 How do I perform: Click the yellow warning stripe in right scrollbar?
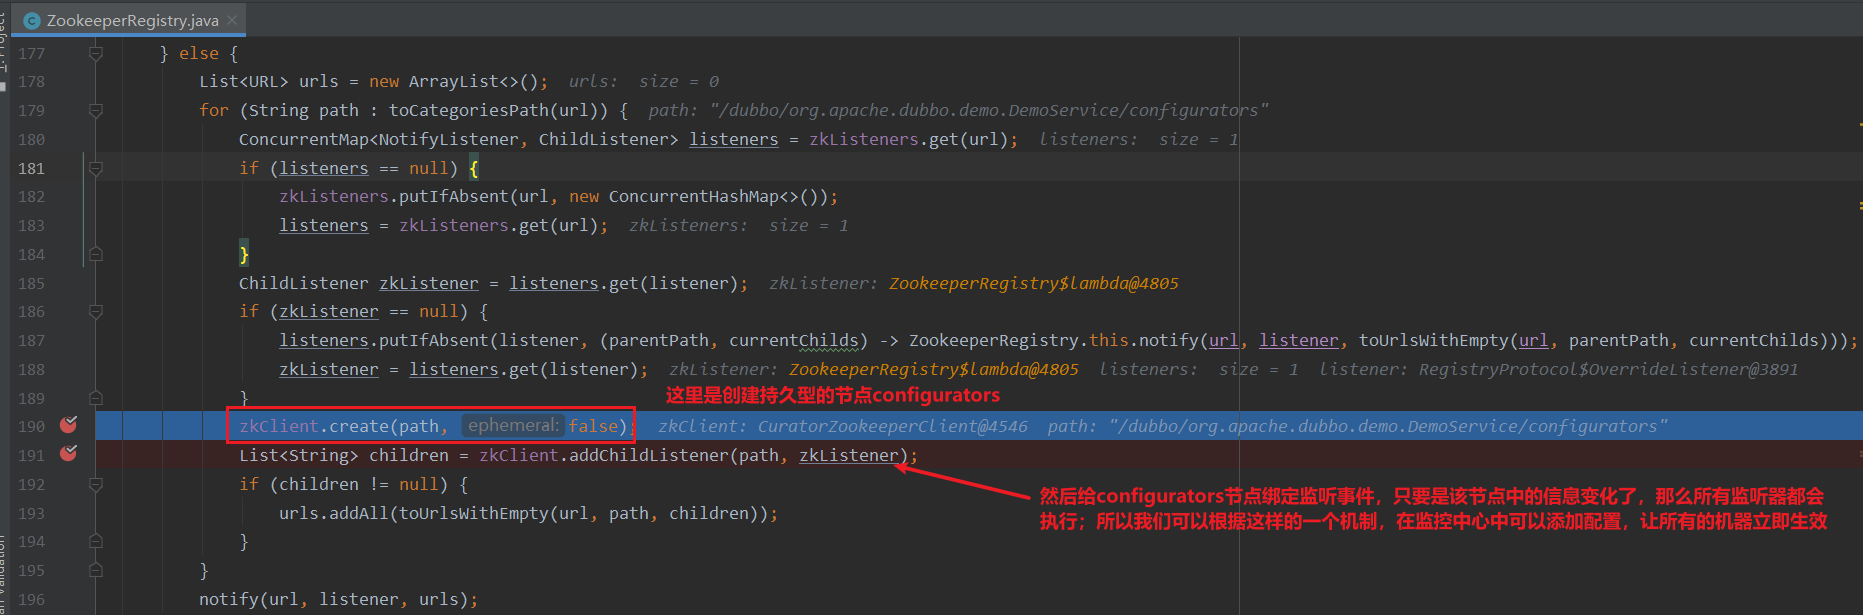tap(1859, 124)
